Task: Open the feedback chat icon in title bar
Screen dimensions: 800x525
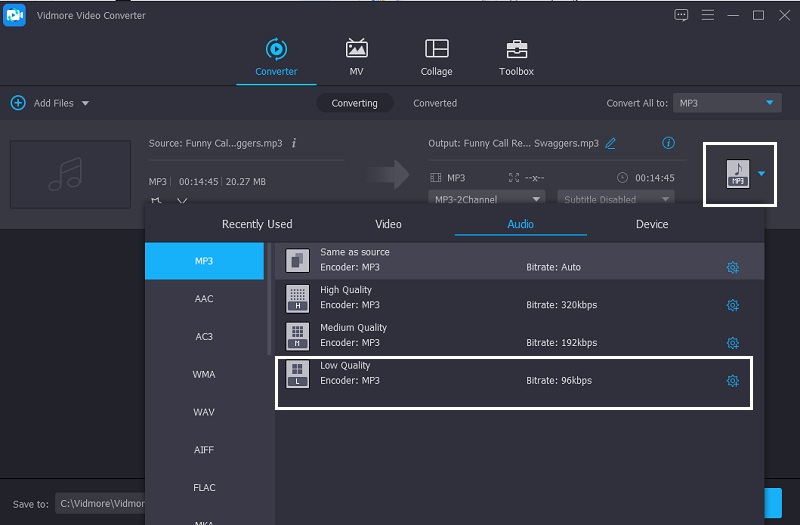Action: coord(682,15)
